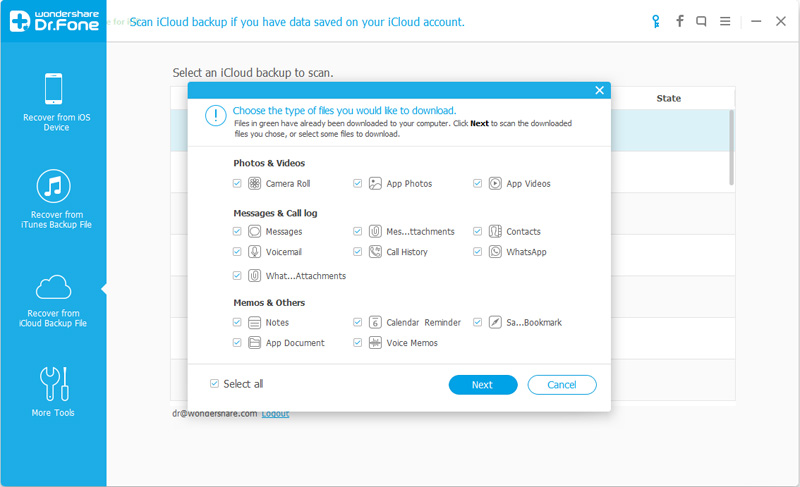The image size is (800, 487).
Task: Uncheck the App Photos checkbox
Action: [x=357, y=183]
